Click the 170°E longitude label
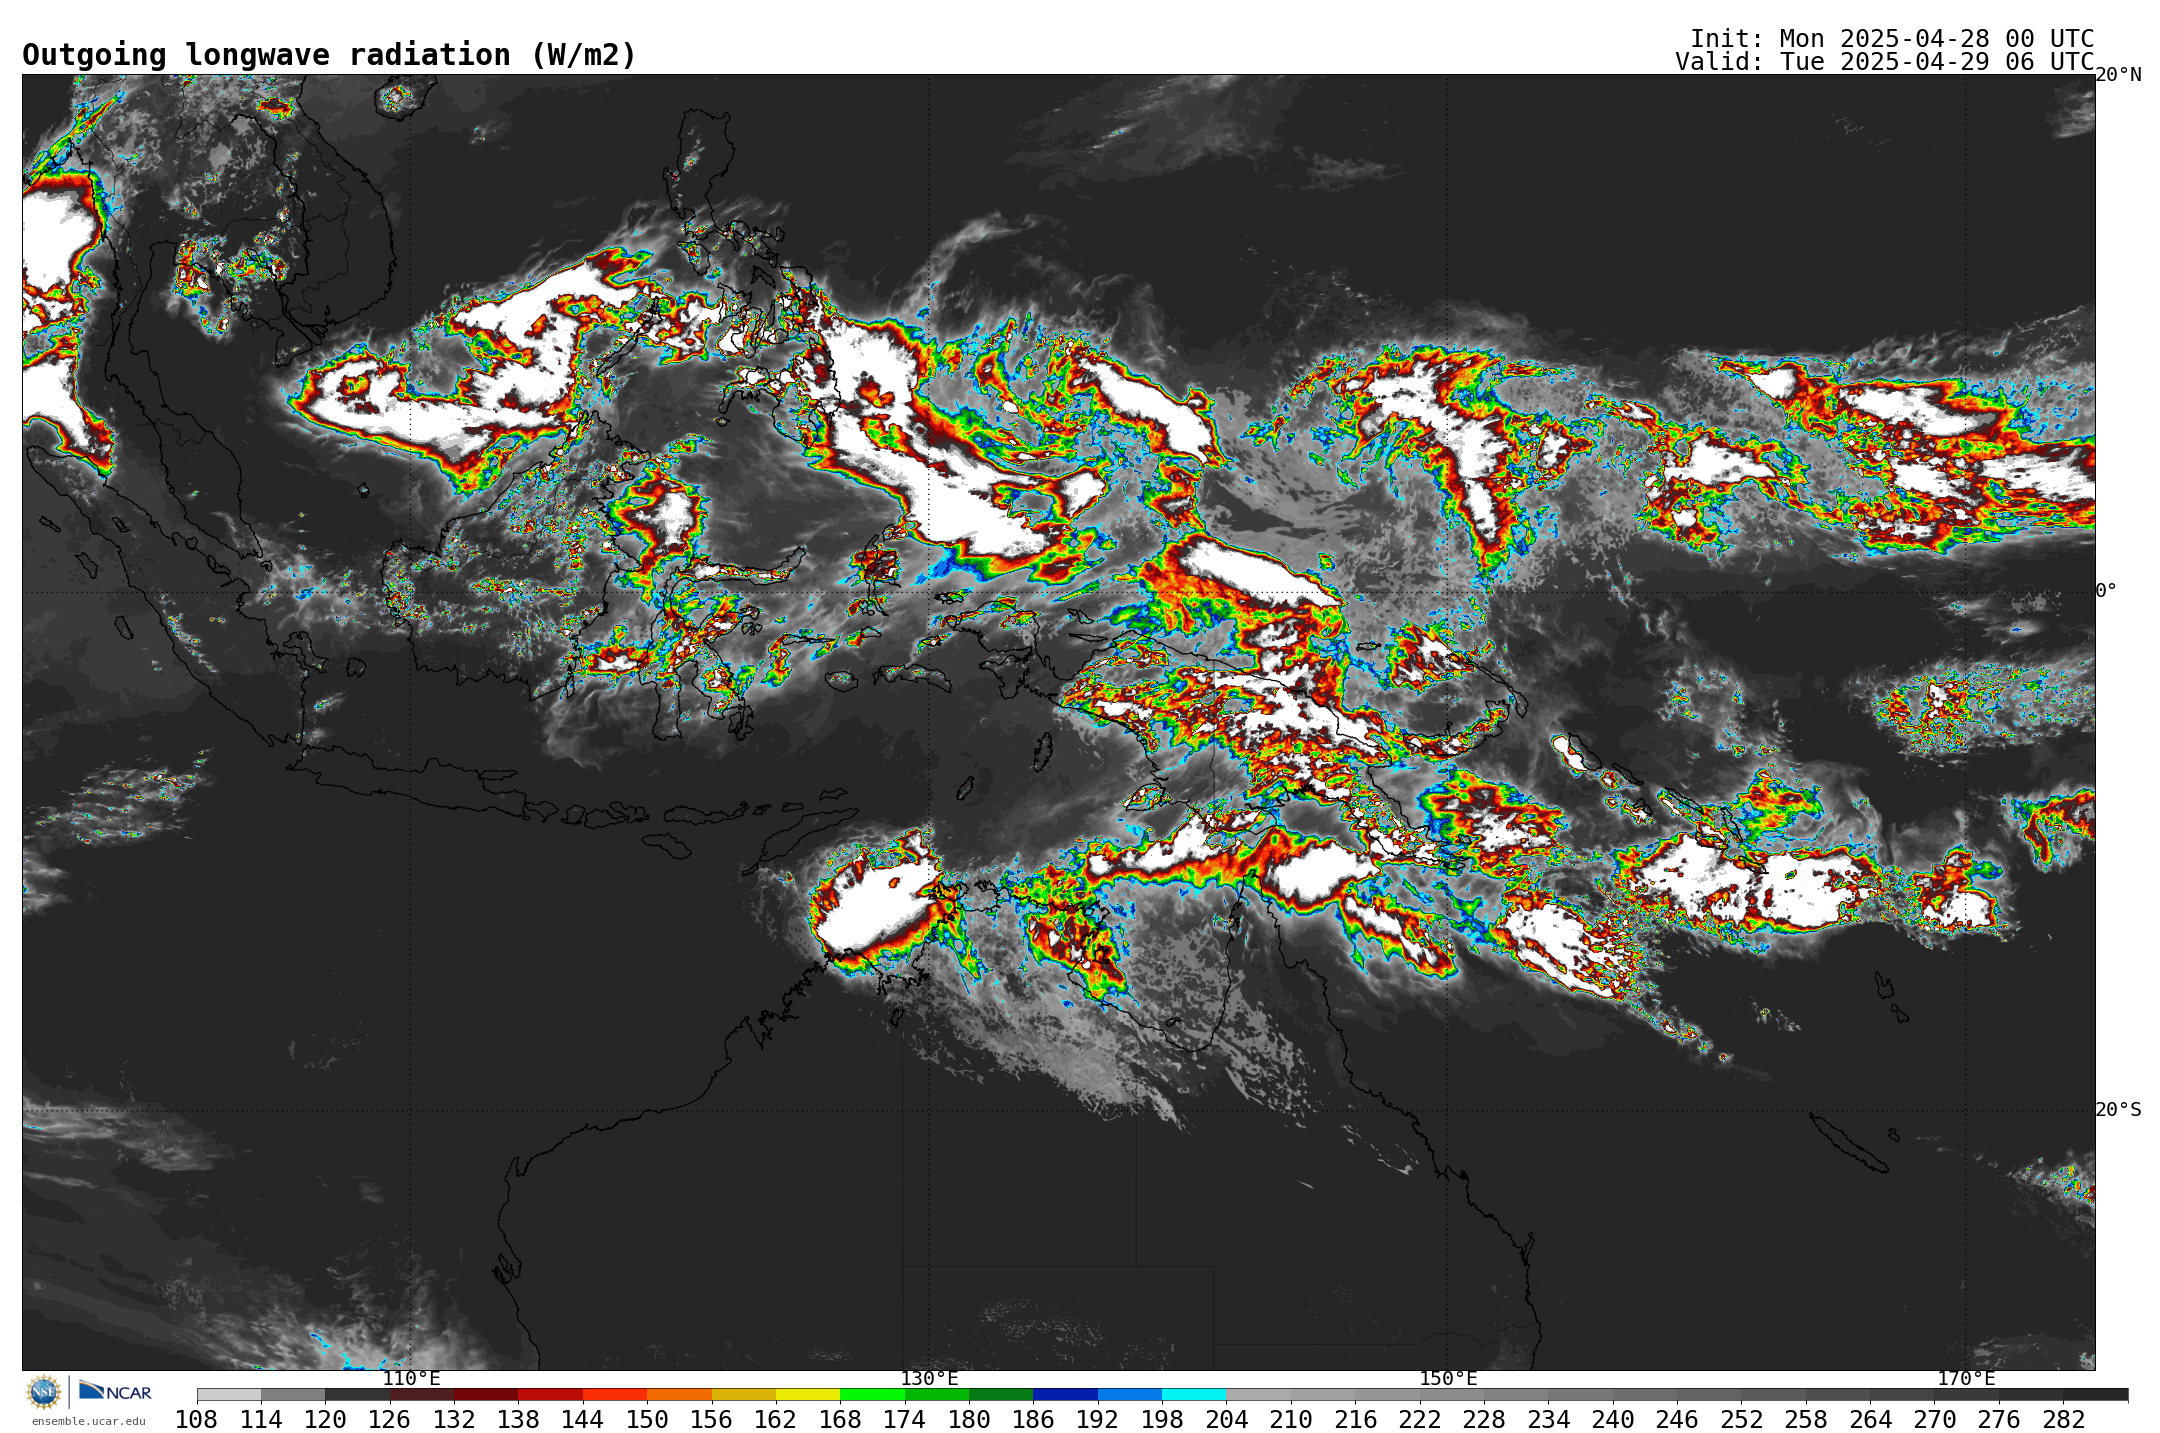Image resolution: width=2160 pixels, height=1433 pixels. pyautogui.click(x=1966, y=1379)
